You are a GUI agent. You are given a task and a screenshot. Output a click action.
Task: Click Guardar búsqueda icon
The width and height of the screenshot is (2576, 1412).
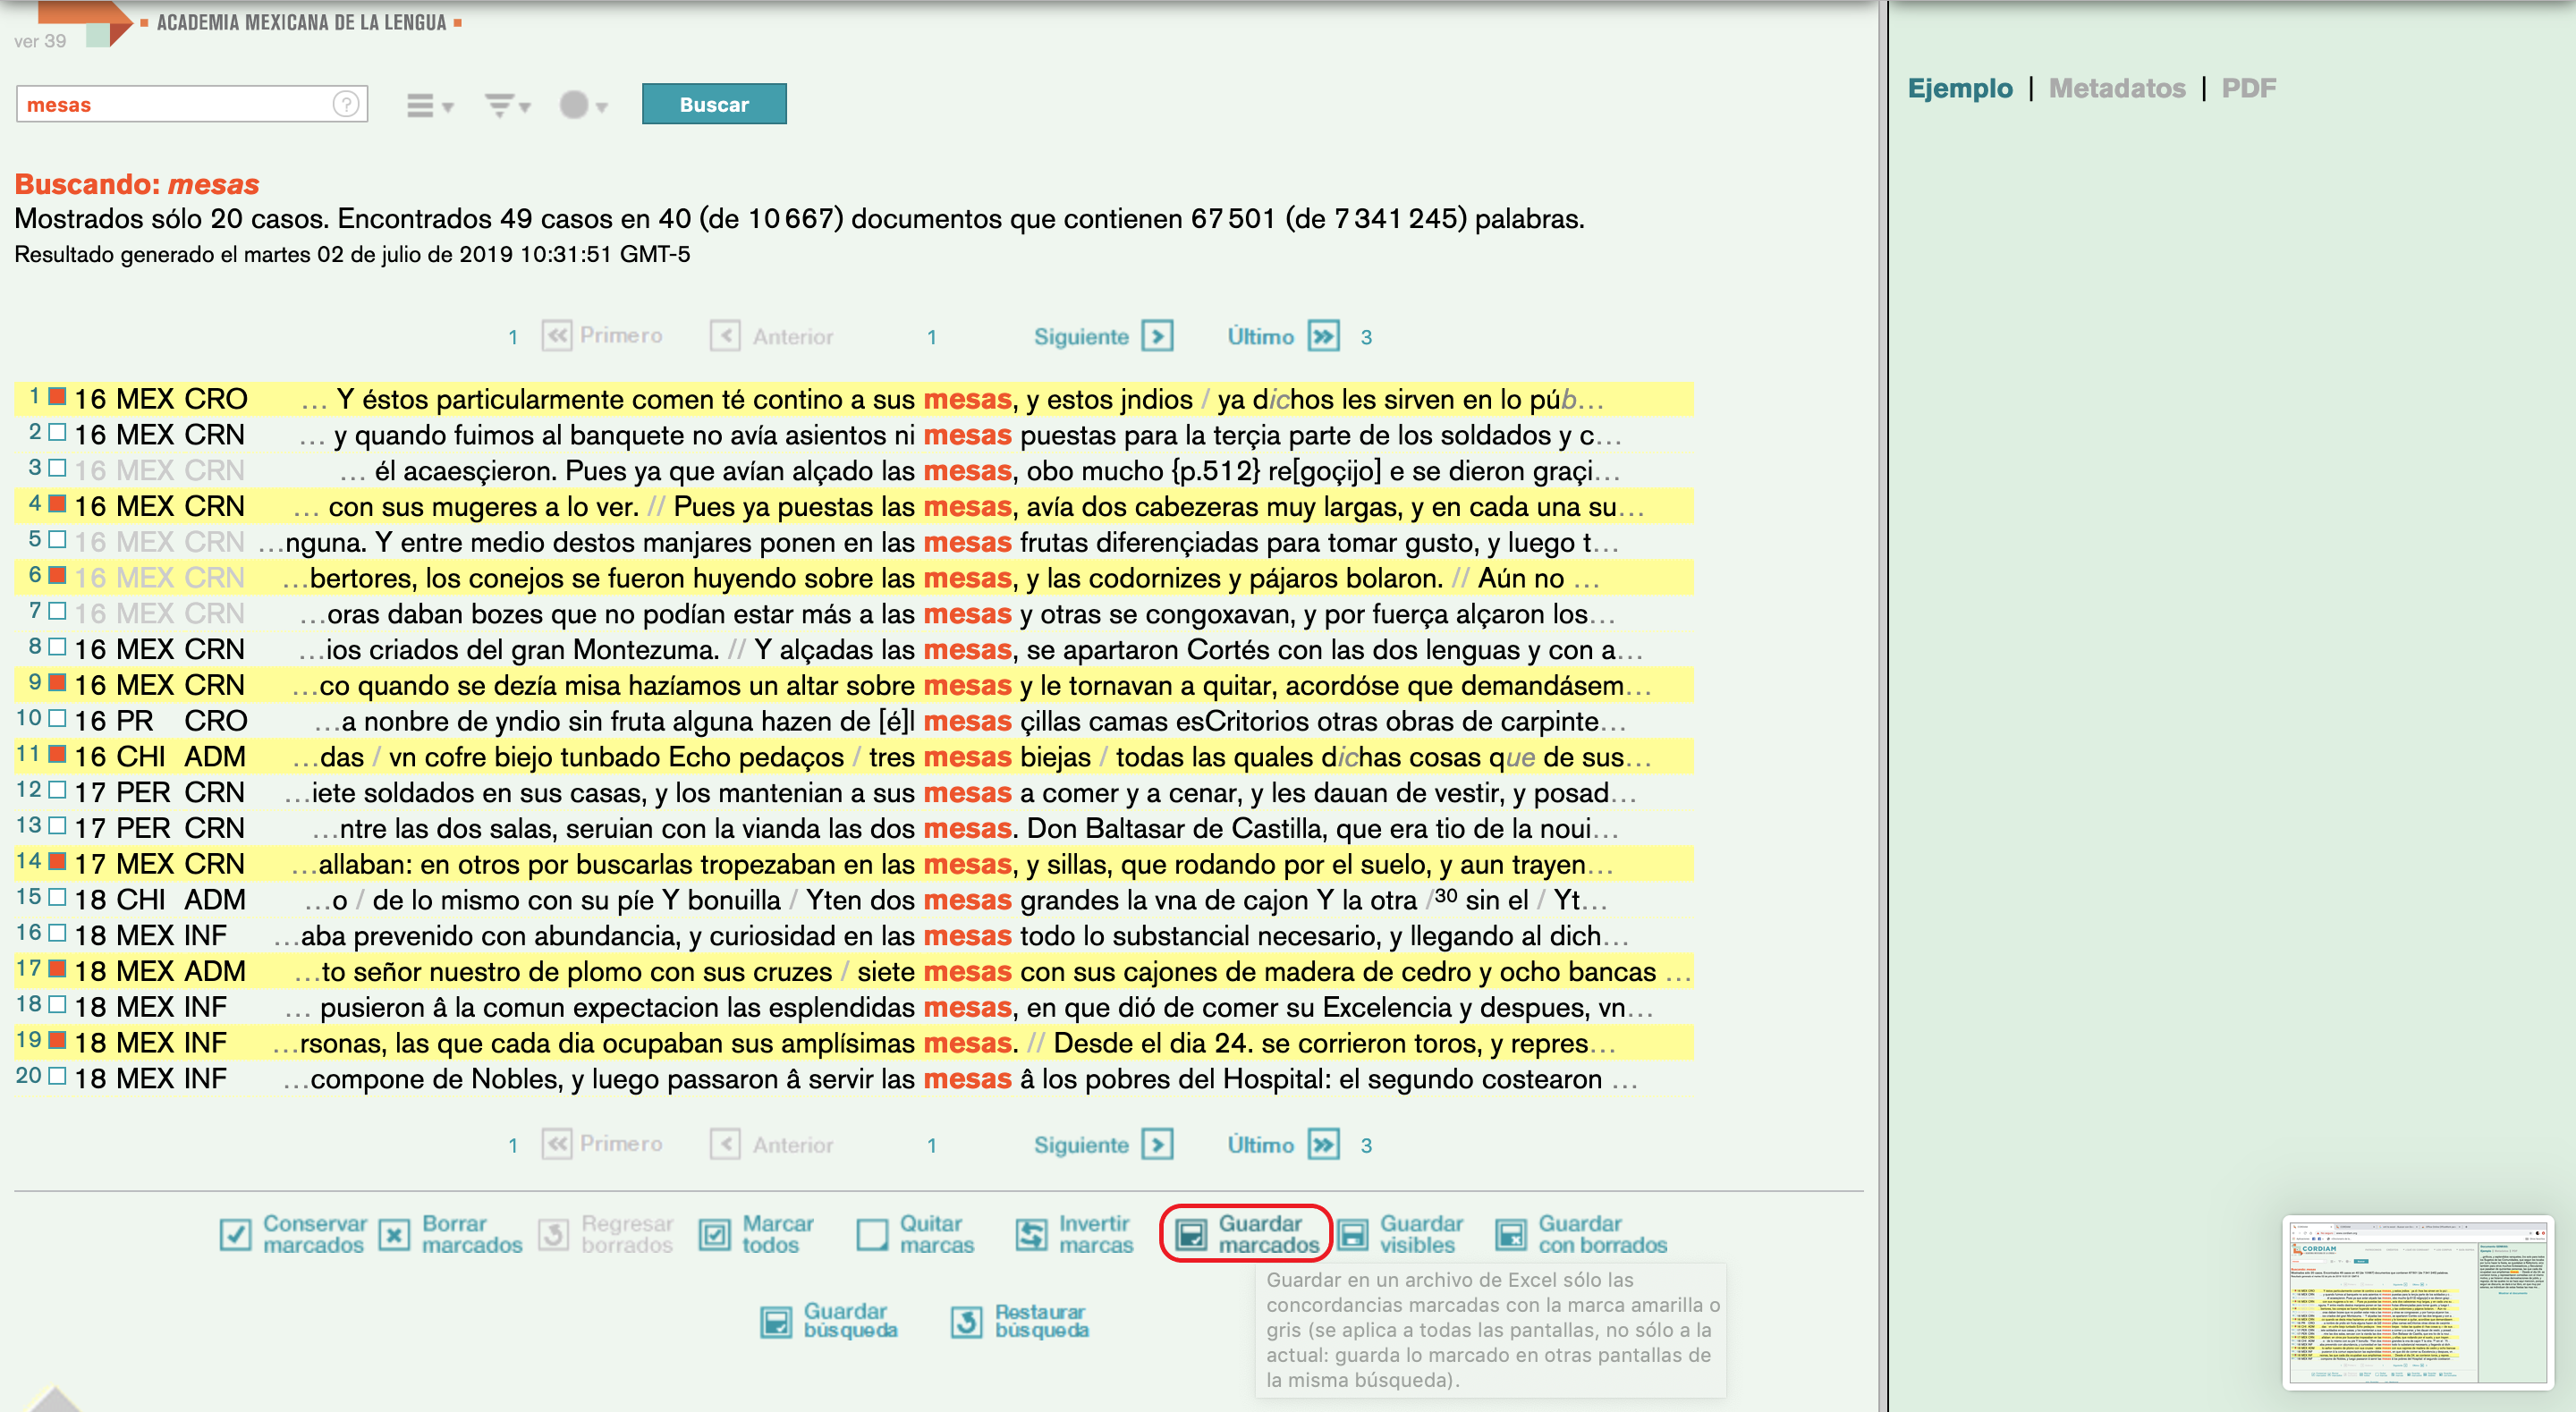click(x=776, y=1322)
